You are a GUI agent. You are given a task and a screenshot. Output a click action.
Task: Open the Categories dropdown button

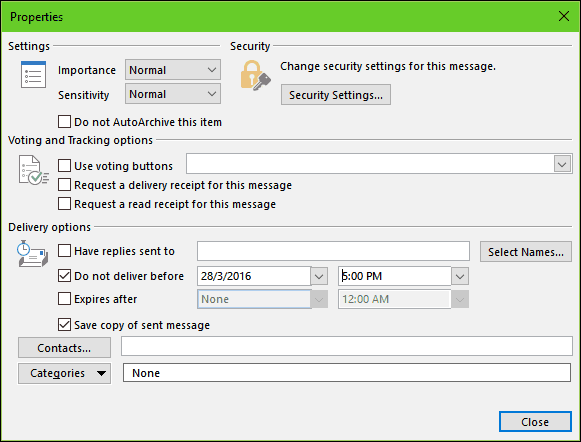(x=64, y=373)
